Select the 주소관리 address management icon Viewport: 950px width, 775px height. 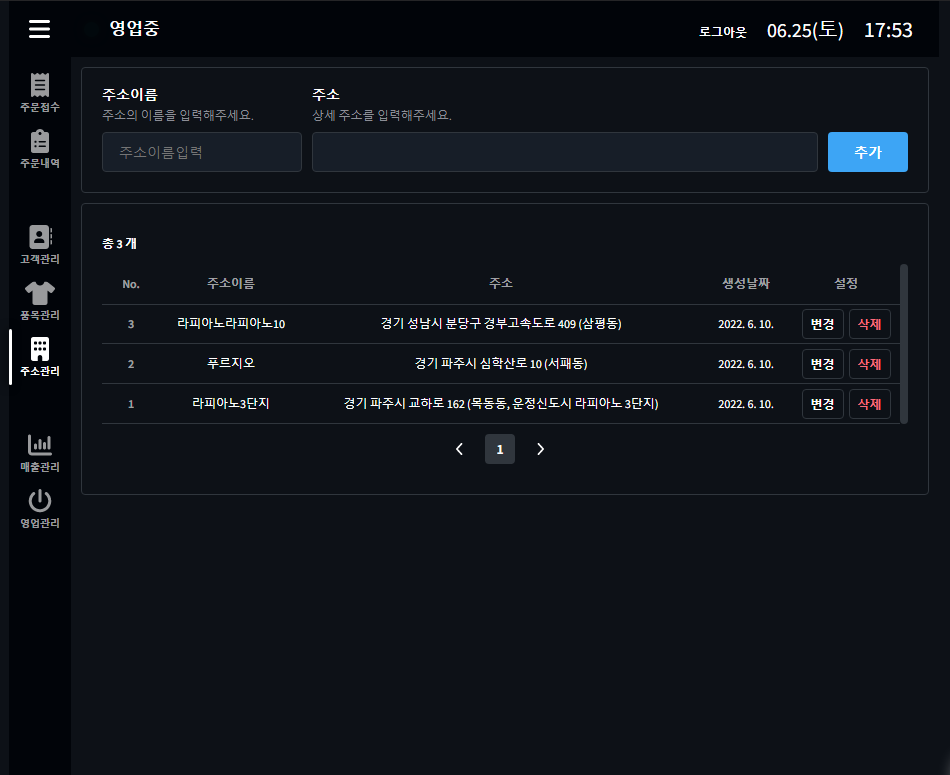tap(39, 358)
